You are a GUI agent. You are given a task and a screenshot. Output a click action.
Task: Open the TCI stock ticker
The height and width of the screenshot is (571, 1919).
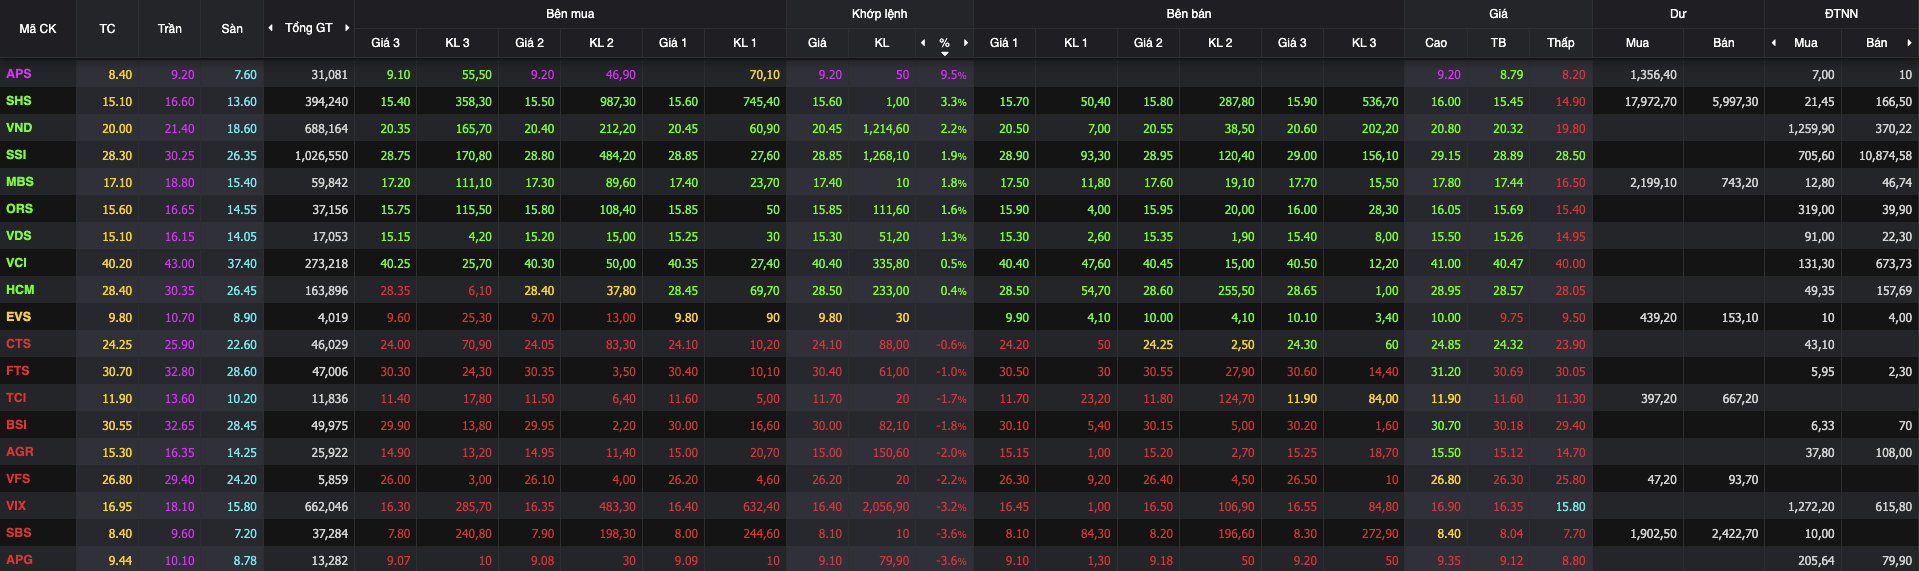point(16,398)
